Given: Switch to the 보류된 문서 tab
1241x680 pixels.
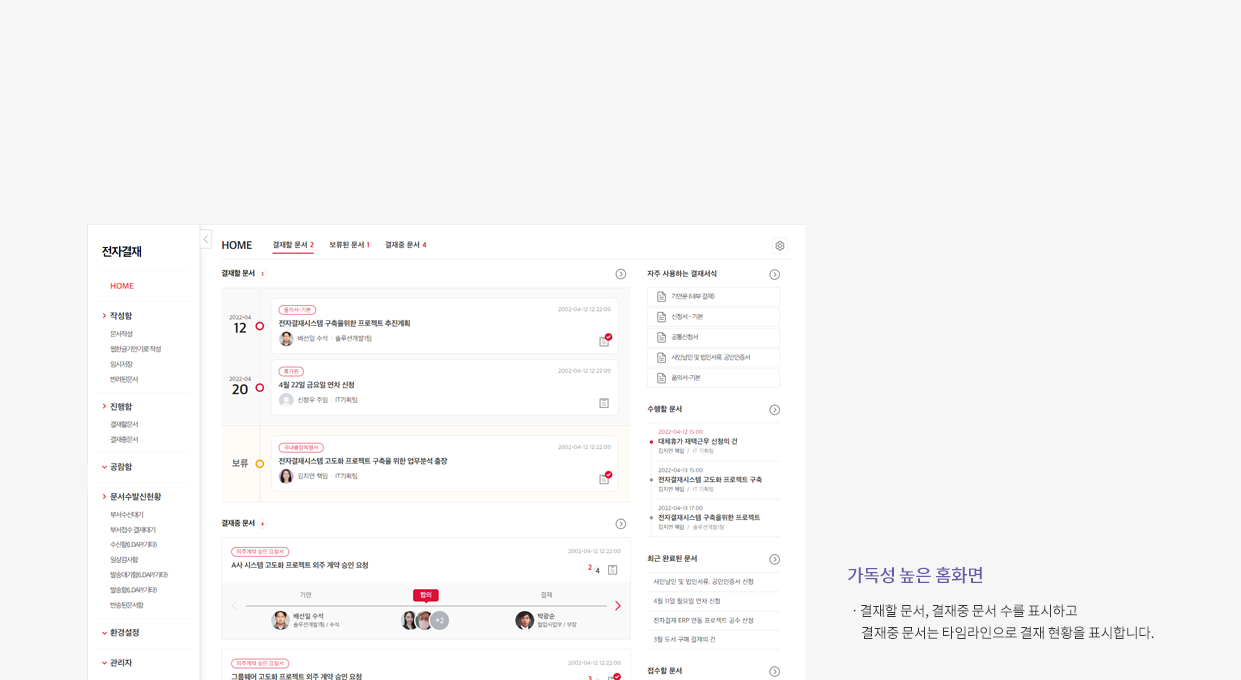Looking at the screenshot, I should coord(349,245).
